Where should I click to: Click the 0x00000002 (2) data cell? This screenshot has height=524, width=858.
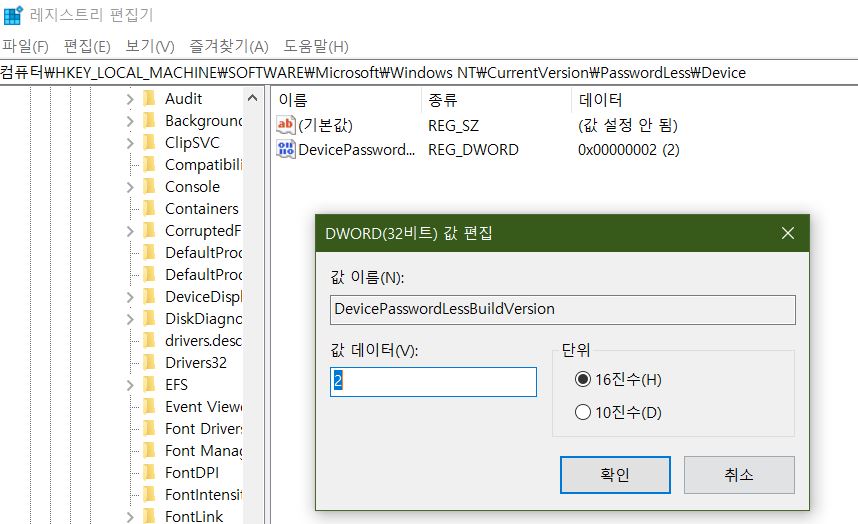(x=629, y=149)
